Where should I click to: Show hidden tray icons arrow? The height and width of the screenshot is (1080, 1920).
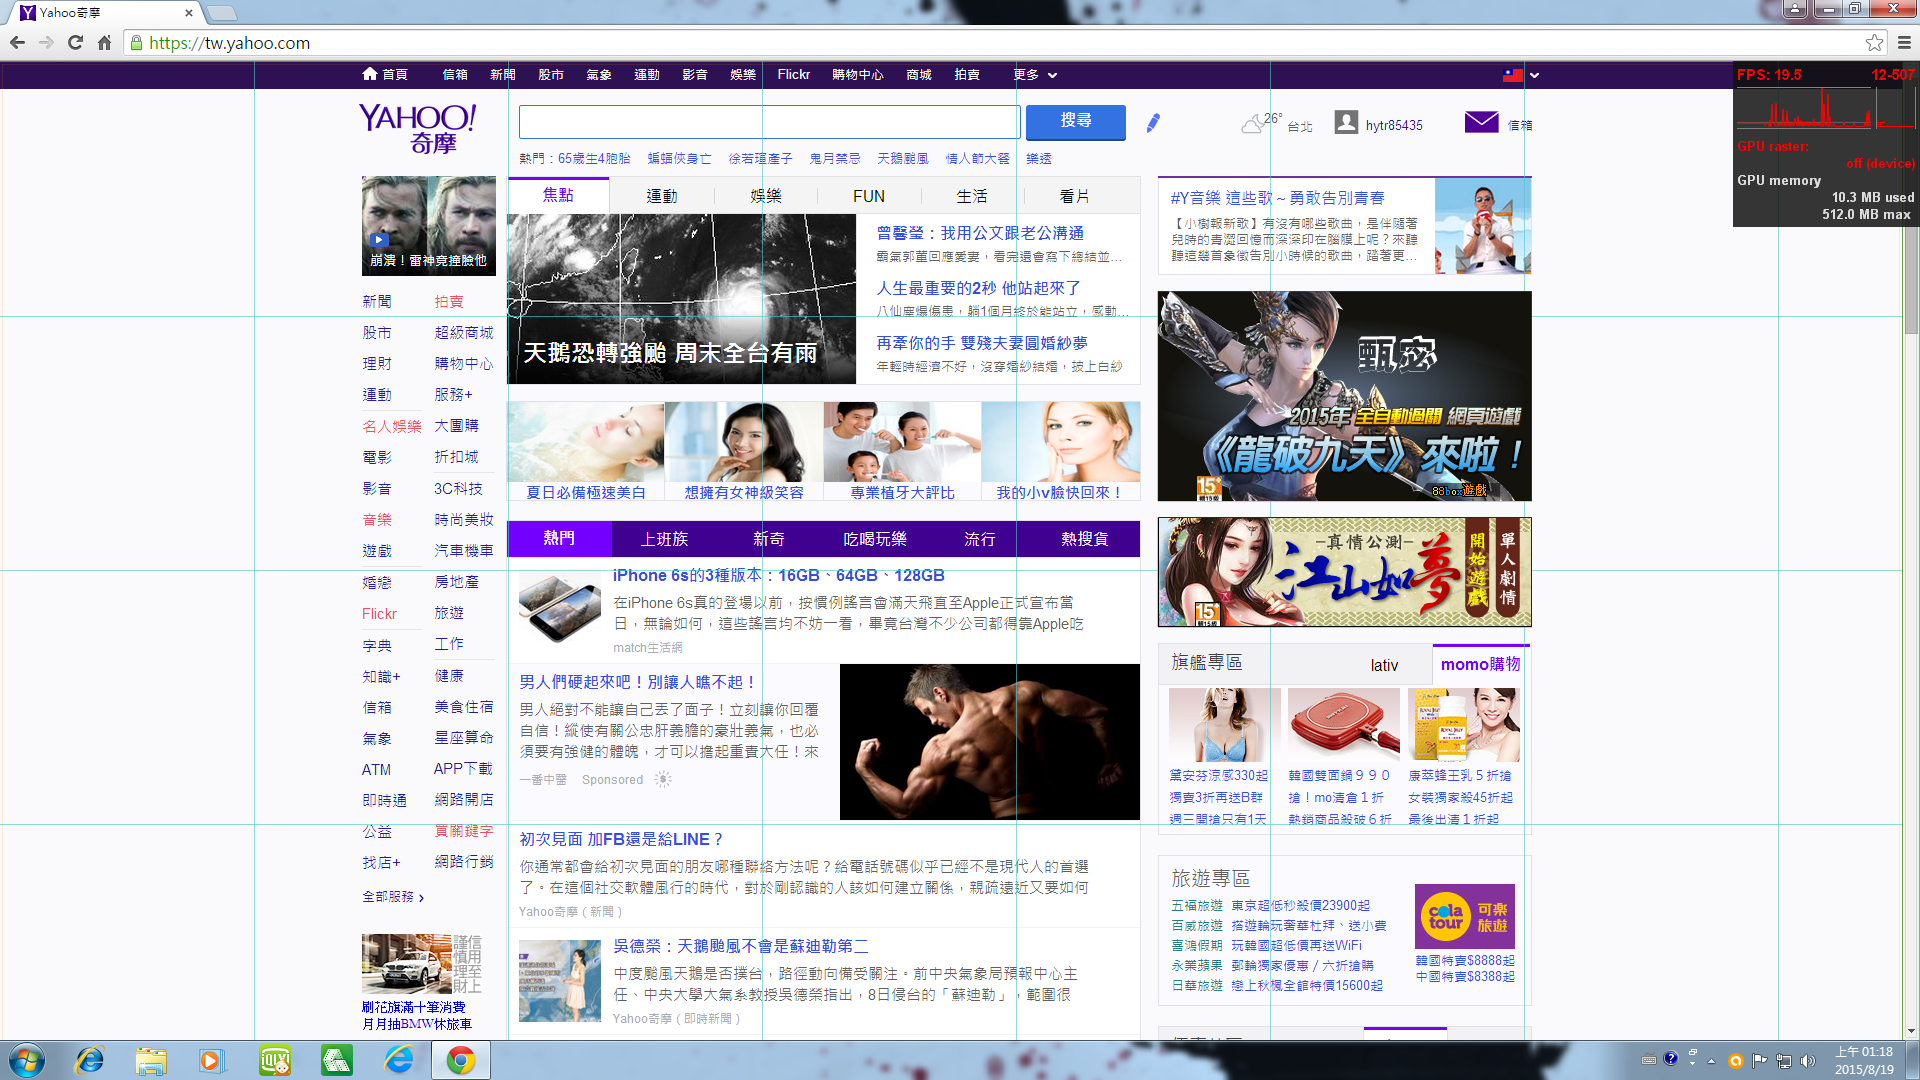(1711, 1061)
